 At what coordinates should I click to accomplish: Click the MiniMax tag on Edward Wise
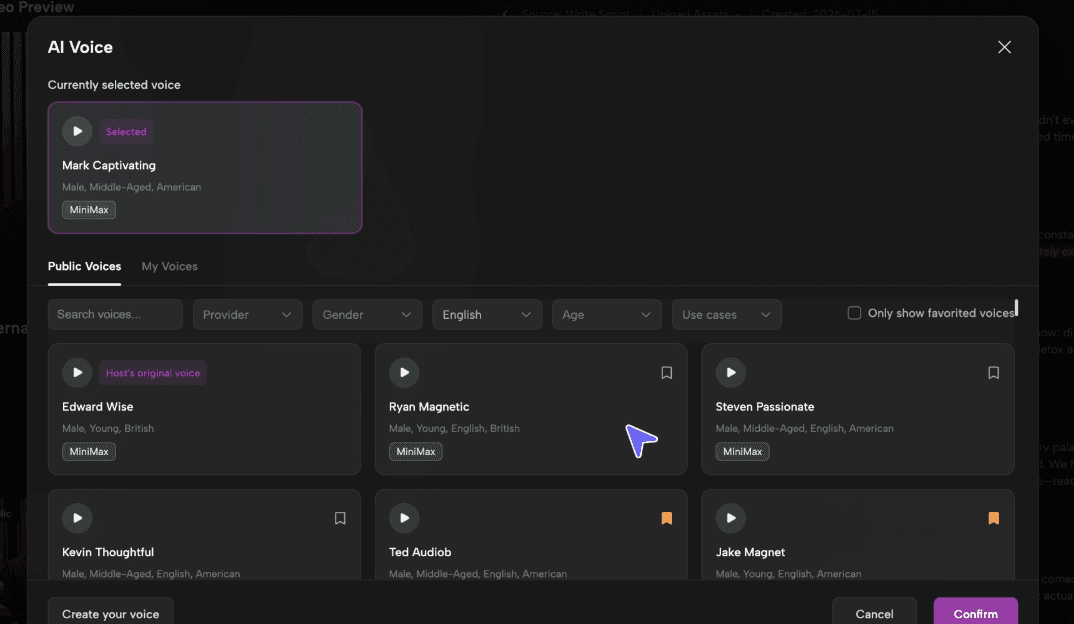pos(89,451)
